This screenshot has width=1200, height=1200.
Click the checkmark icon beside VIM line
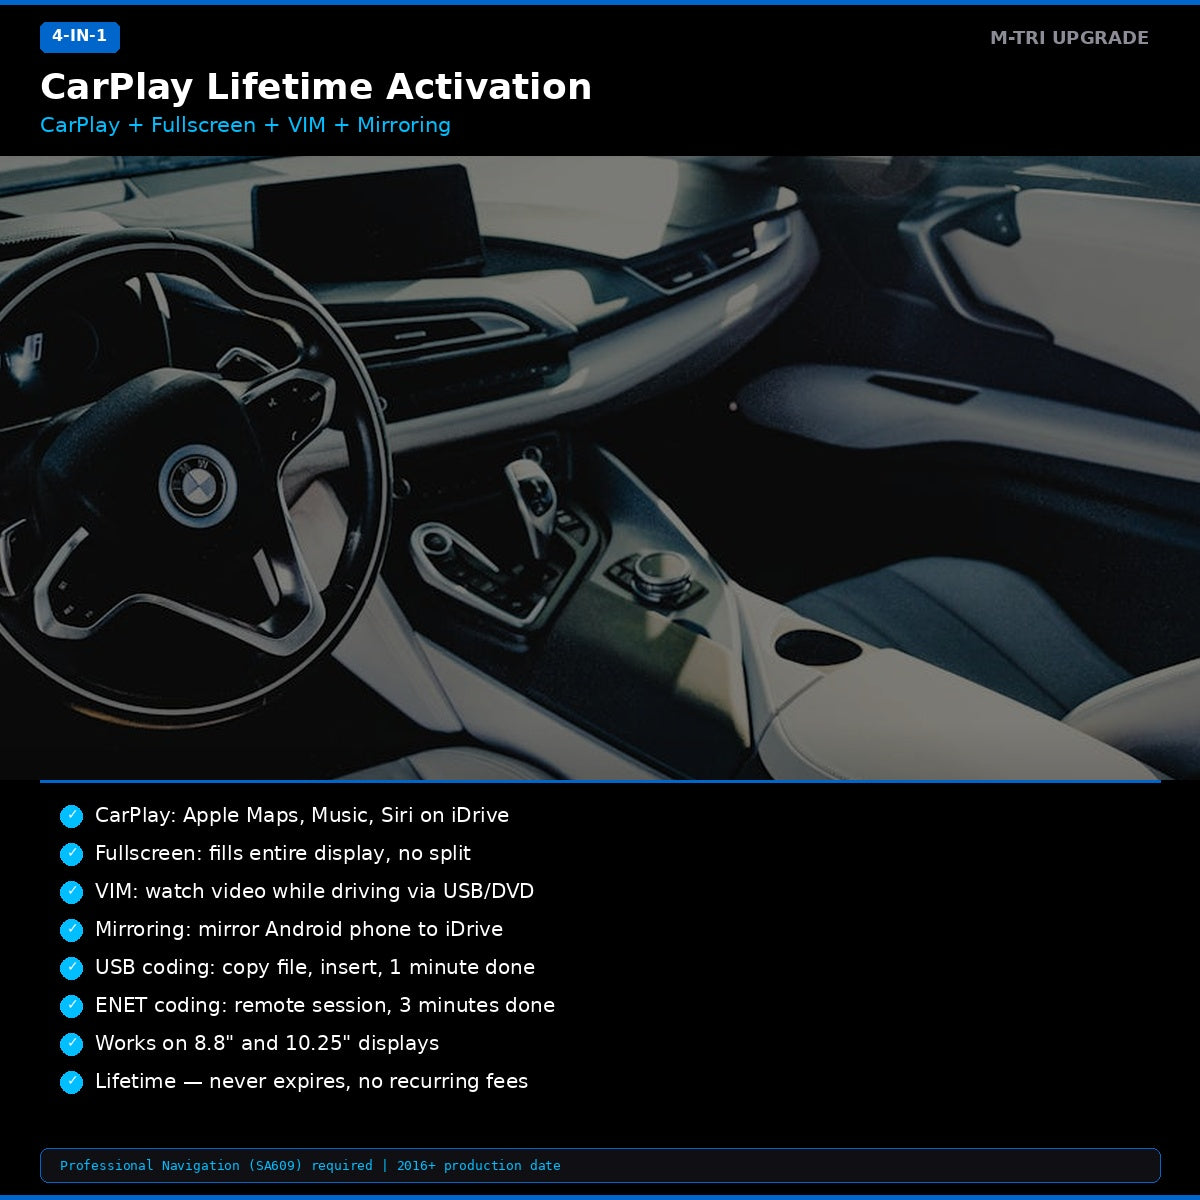coord(71,892)
